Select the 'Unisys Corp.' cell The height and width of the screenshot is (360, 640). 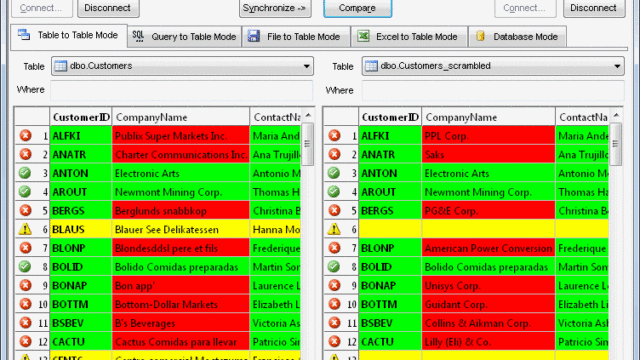coord(489,285)
